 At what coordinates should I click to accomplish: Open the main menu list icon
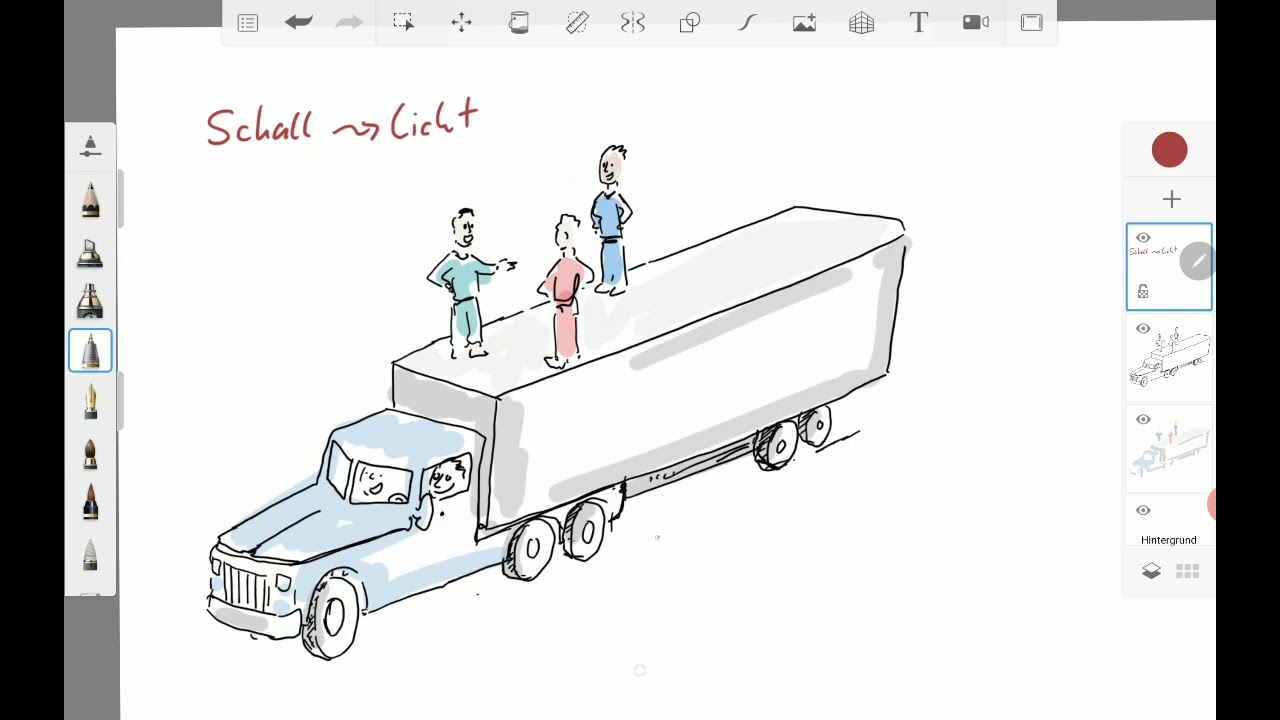248,22
